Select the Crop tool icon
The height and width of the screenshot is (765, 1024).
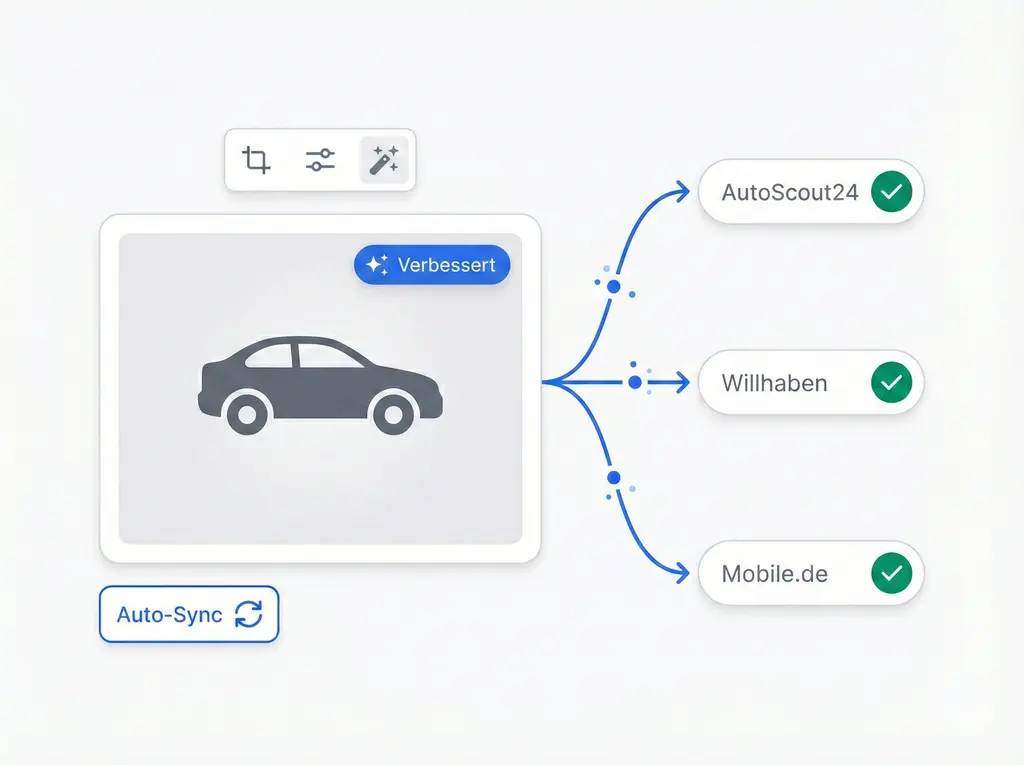pyautogui.click(x=257, y=160)
